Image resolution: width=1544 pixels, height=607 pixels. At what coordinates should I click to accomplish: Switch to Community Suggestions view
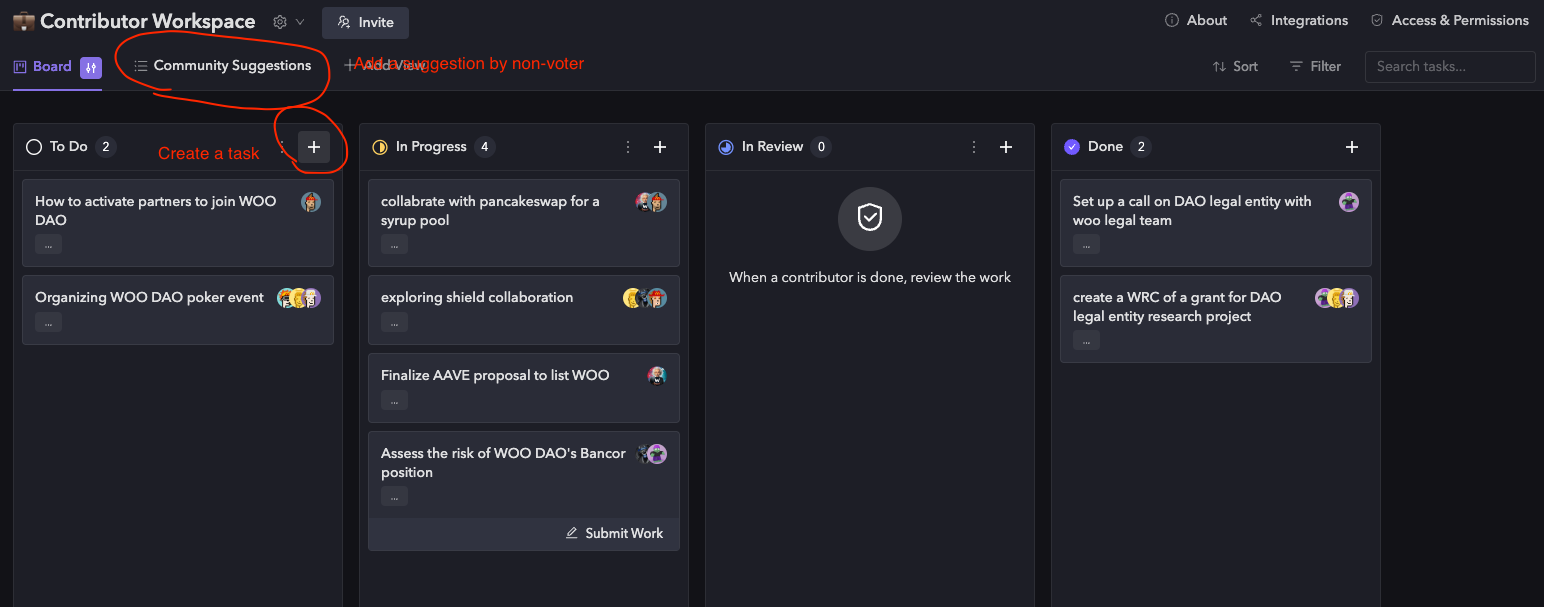[x=223, y=66]
